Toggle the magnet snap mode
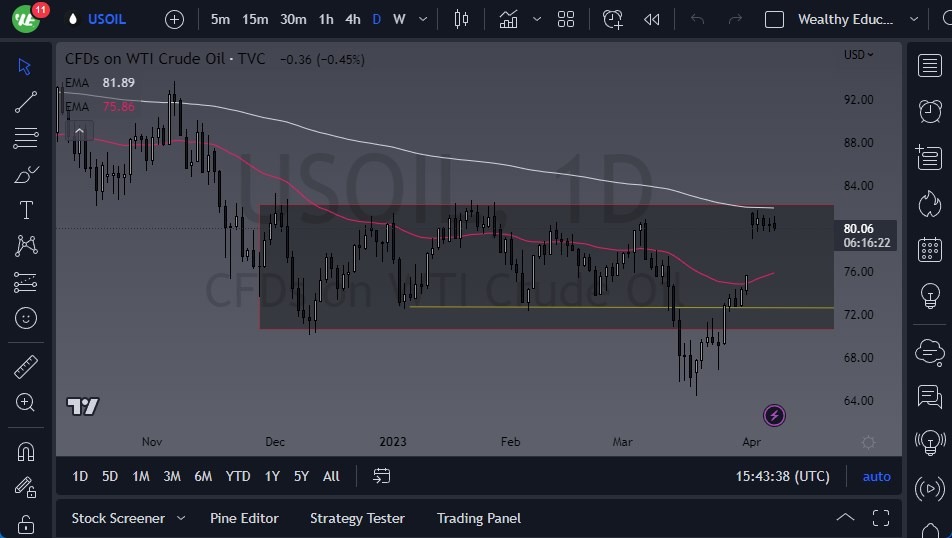952x538 pixels. 26,451
